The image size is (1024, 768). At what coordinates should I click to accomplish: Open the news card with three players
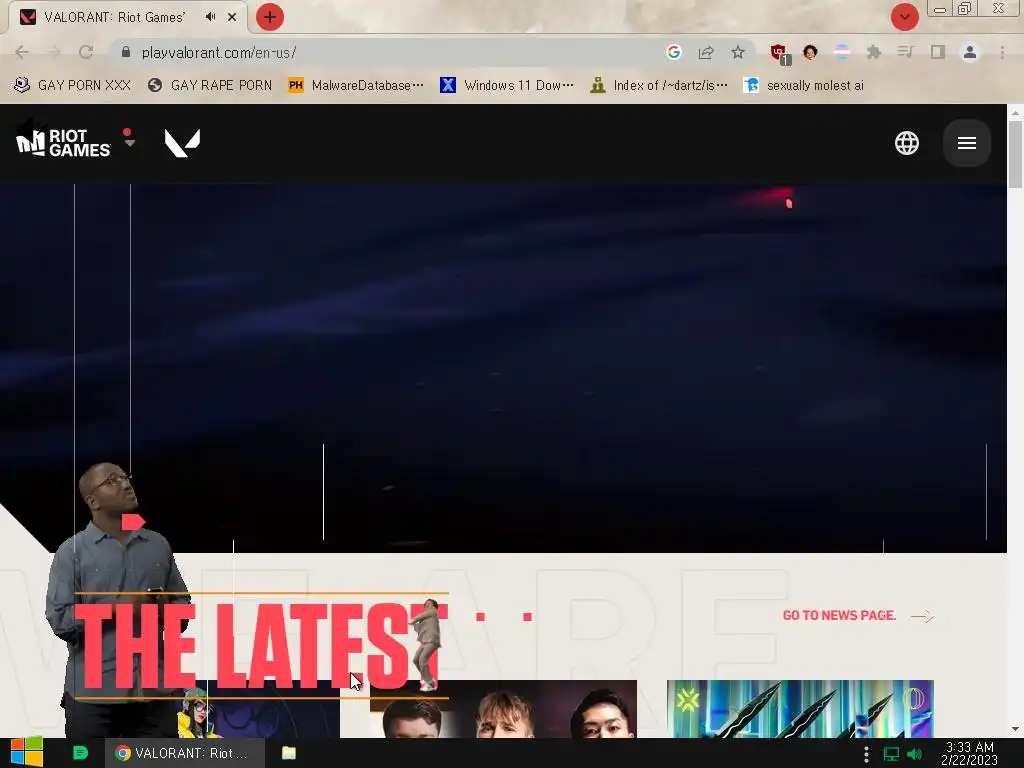[503, 709]
